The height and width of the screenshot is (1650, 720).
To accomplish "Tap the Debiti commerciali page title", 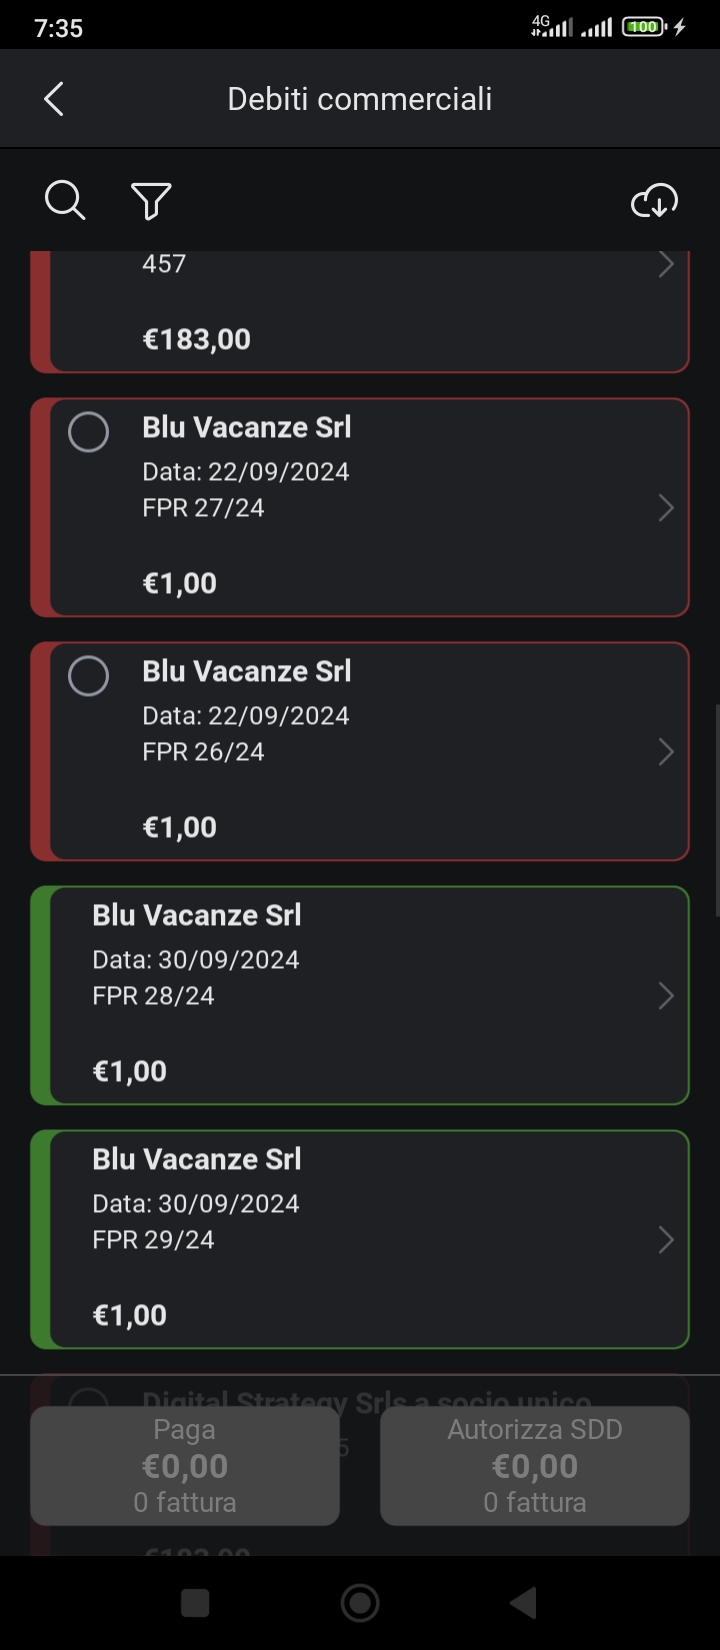I will (360, 99).
